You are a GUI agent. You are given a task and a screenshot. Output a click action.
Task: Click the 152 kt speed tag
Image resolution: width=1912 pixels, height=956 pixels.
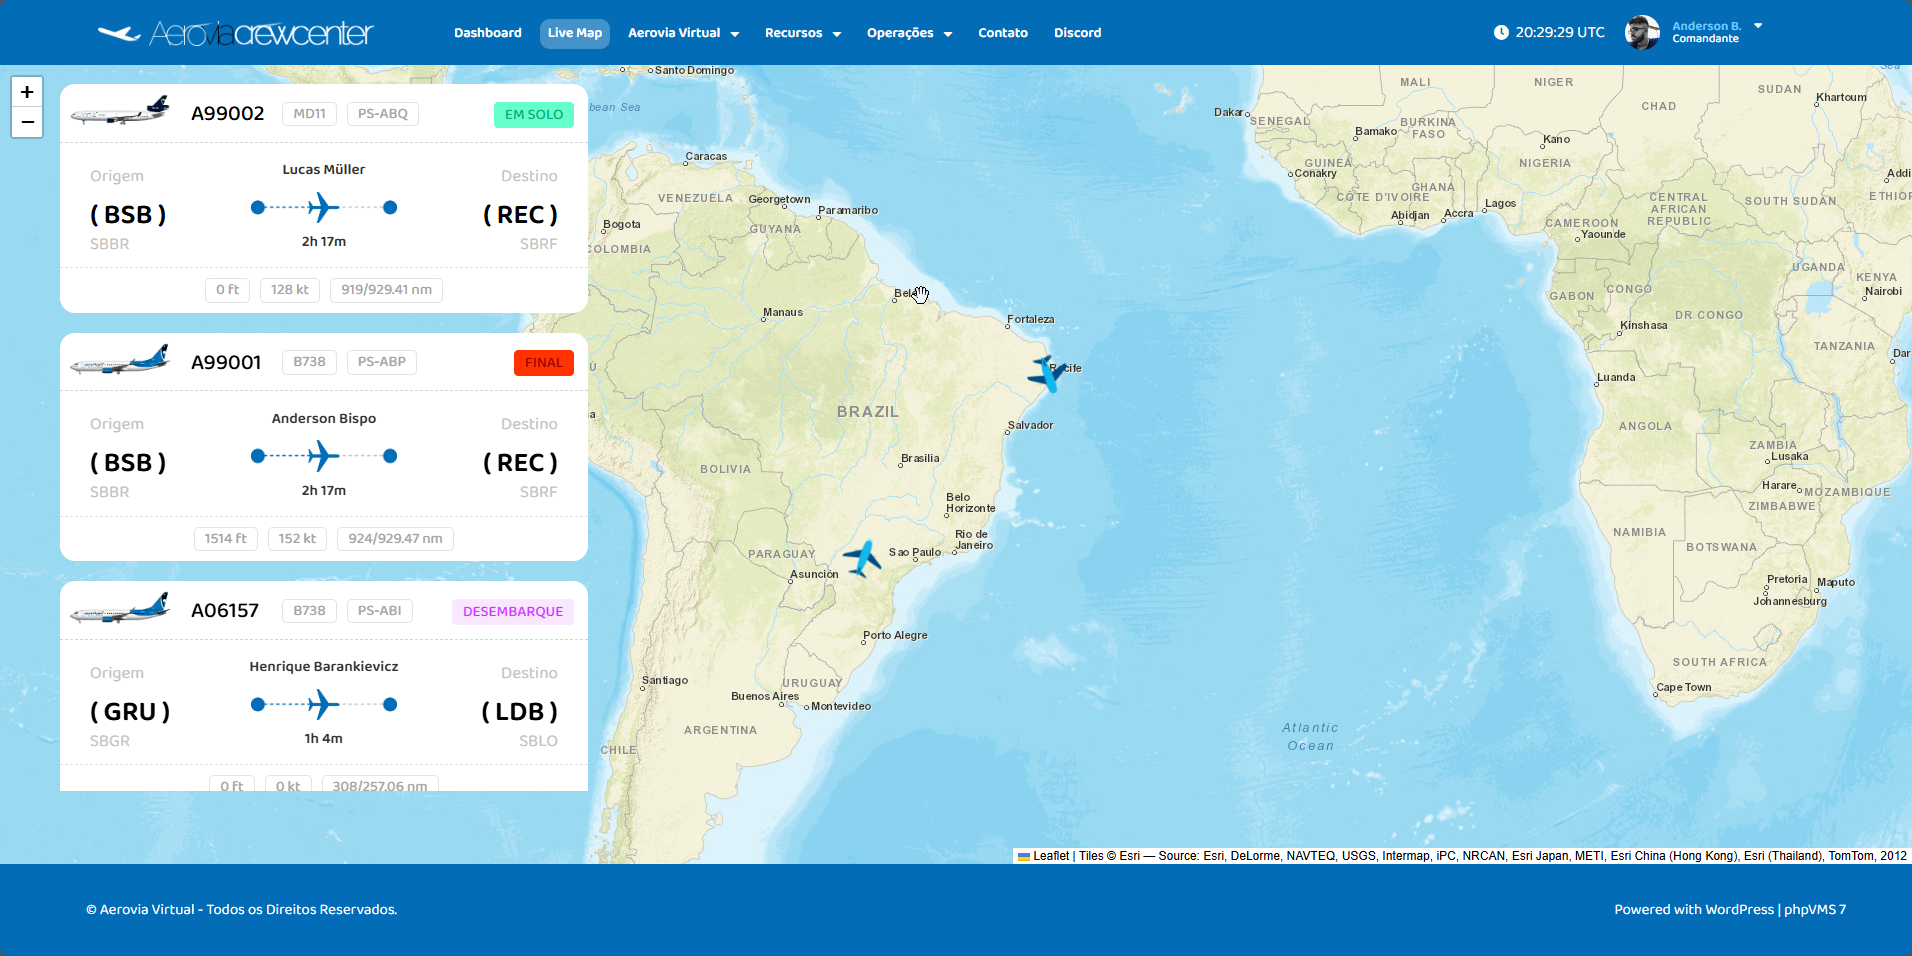[297, 539]
